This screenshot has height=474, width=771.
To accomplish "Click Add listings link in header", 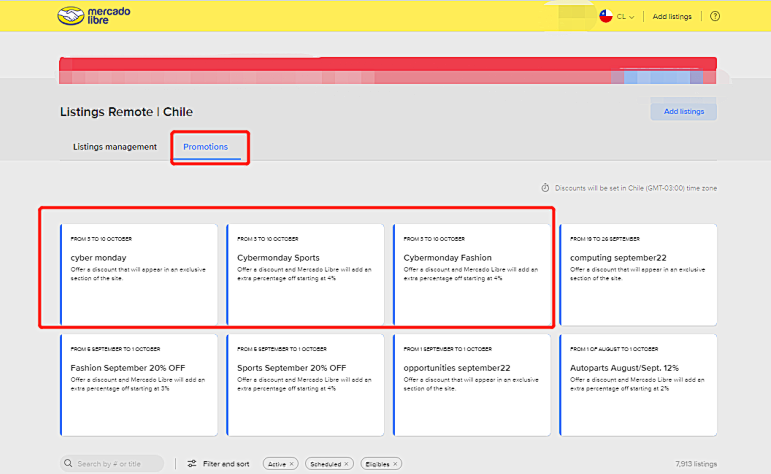I will click(671, 16).
